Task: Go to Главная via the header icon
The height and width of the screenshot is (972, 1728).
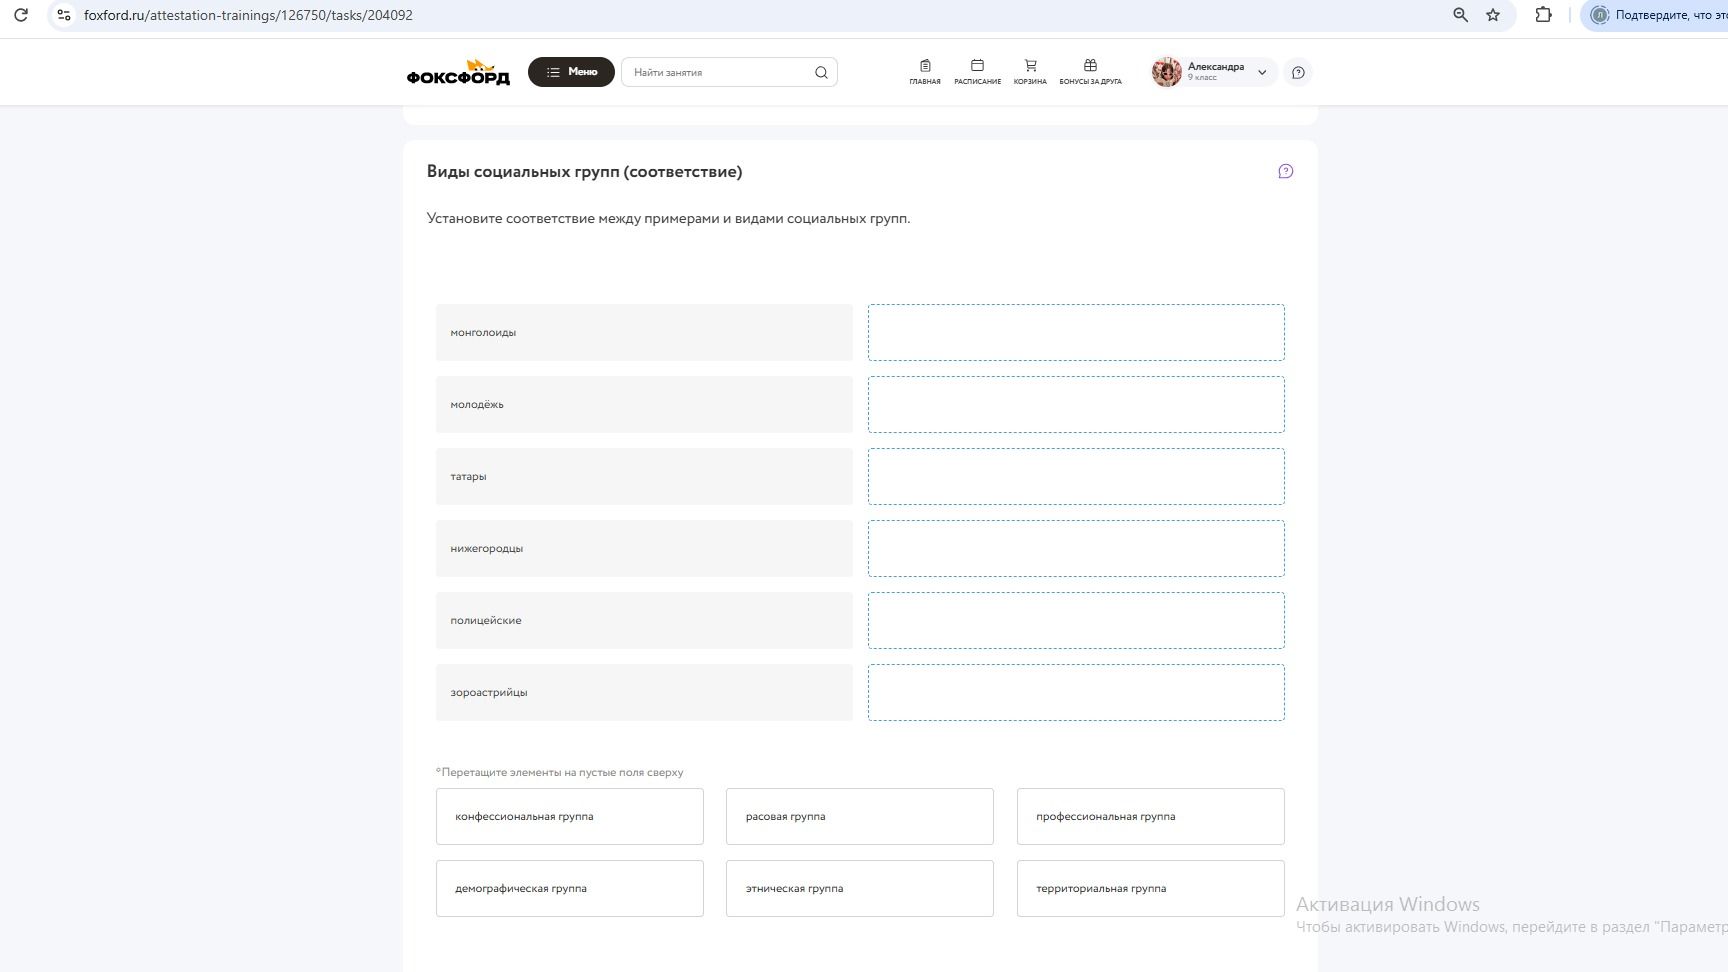Action: click(925, 72)
